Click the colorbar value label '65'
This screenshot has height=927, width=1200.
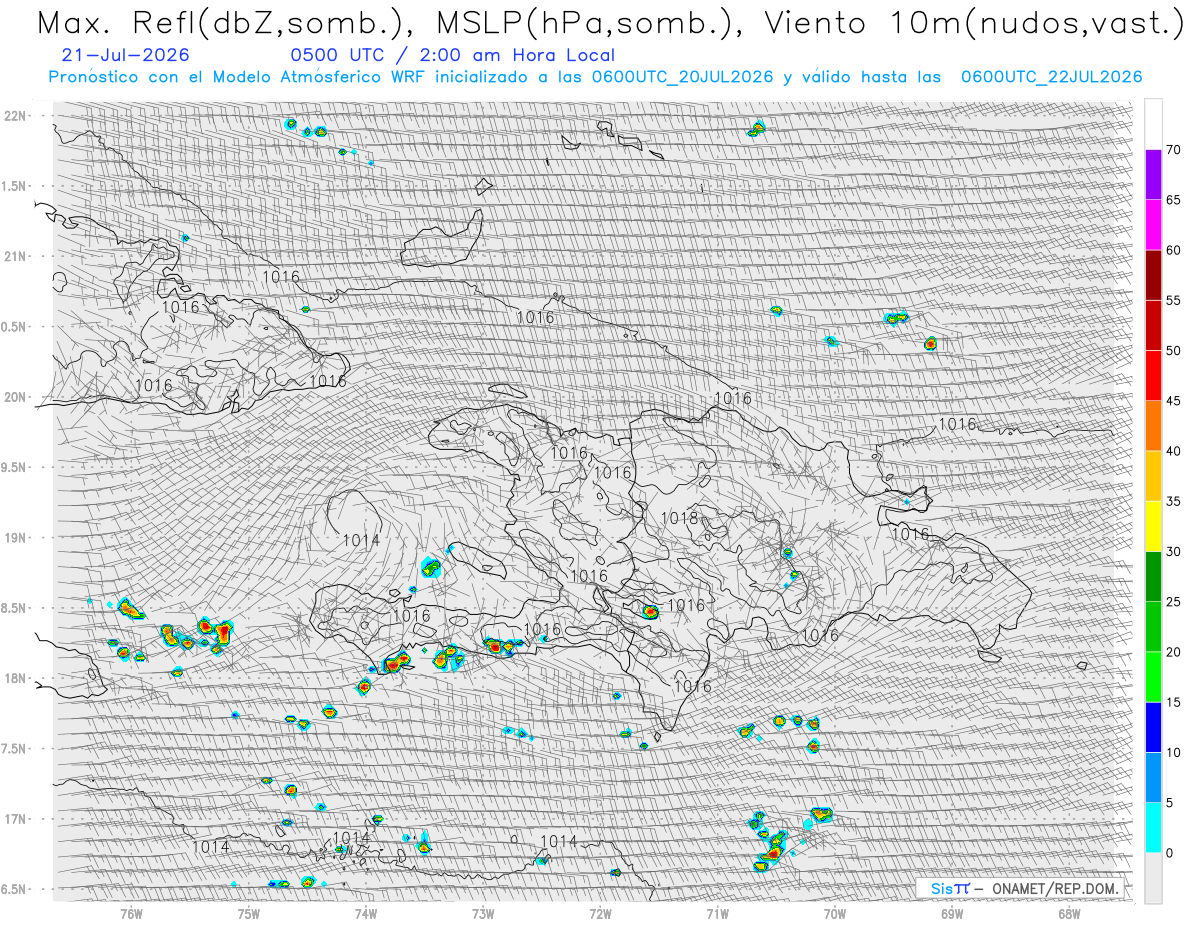coord(1173,200)
